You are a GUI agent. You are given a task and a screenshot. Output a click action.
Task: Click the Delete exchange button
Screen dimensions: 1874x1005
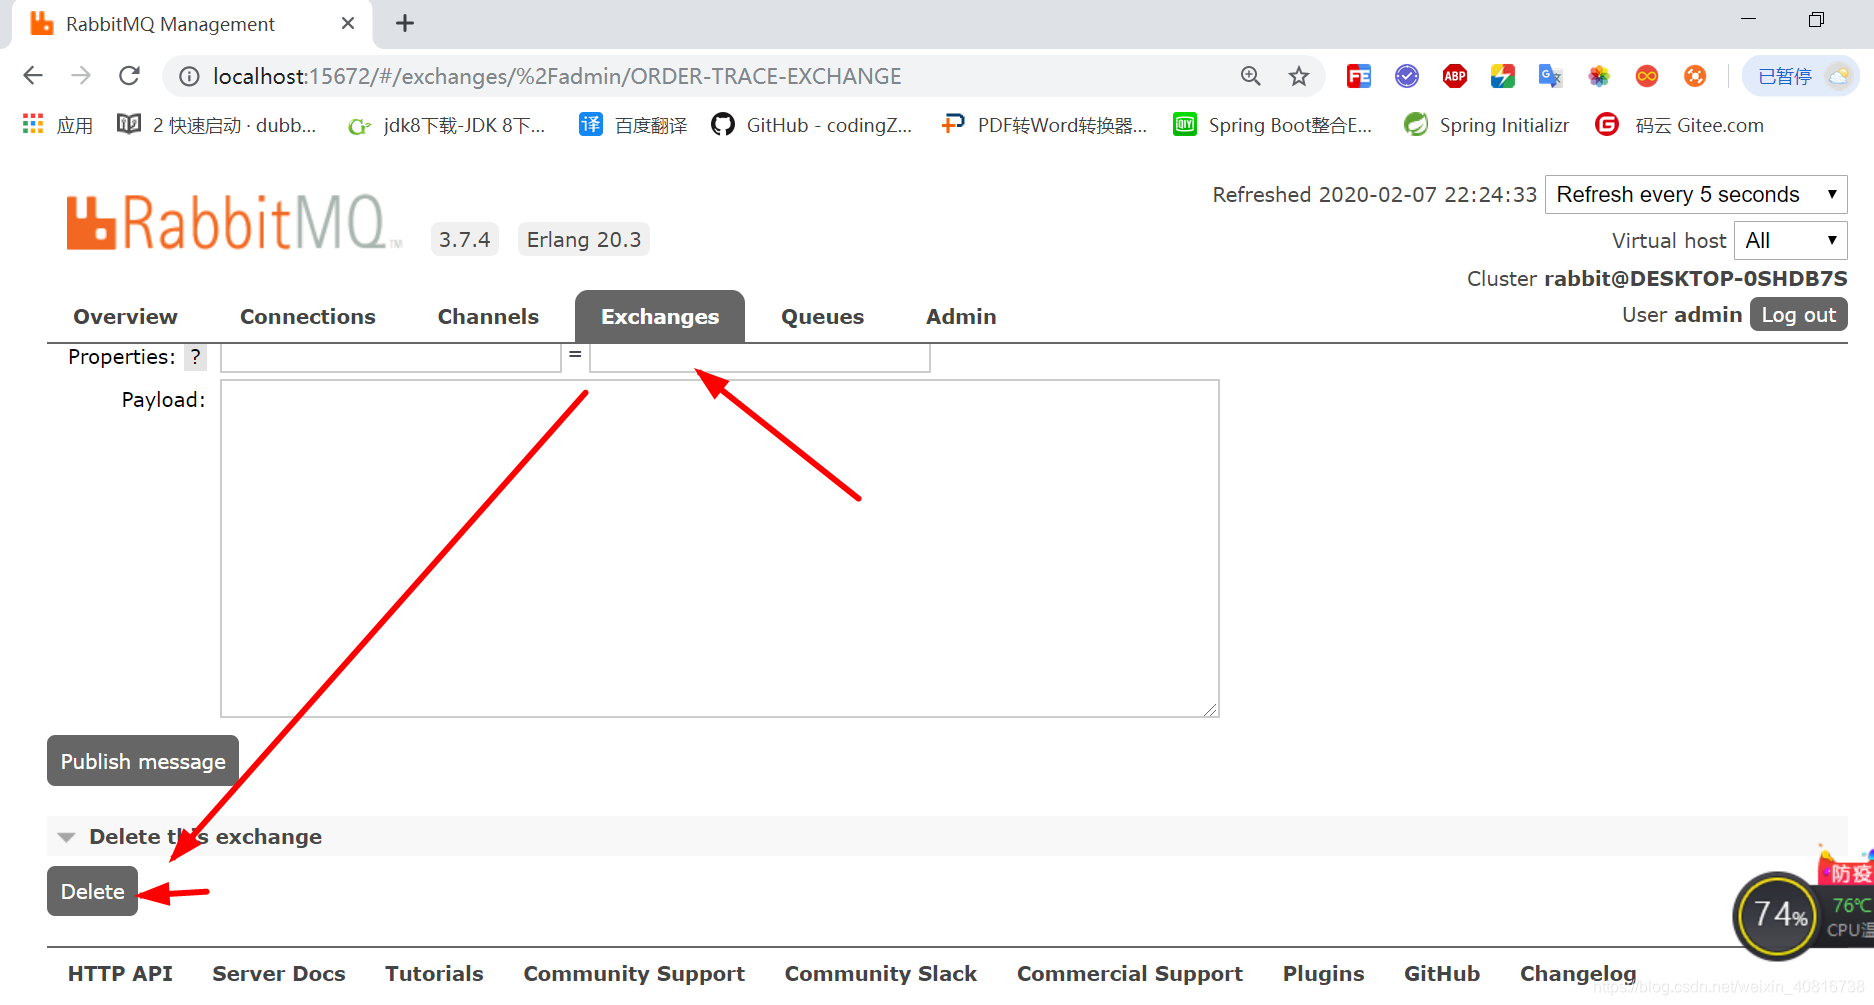tap(92, 891)
